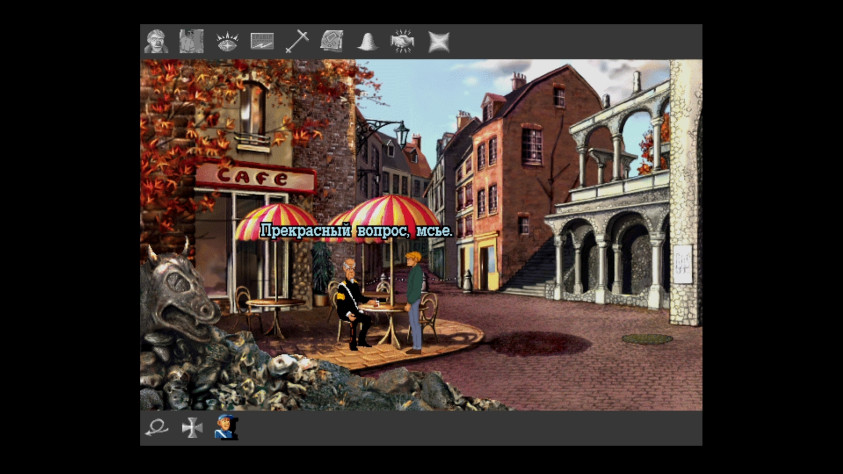Pick the four-pointed star shaped icon

(x=439, y=42)
